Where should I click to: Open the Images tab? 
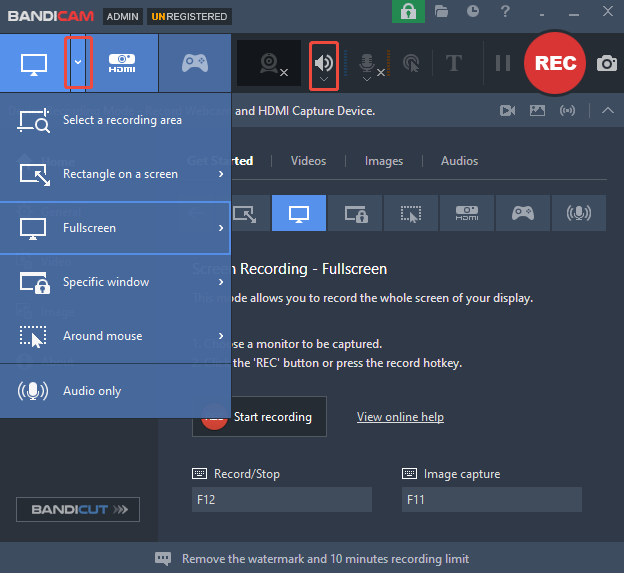pos(384,161)
